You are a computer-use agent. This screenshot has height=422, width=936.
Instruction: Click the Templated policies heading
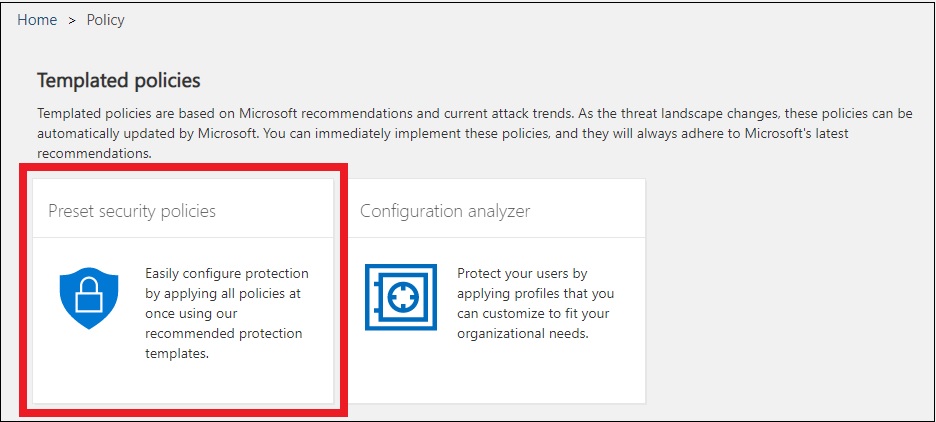[119, 80]
